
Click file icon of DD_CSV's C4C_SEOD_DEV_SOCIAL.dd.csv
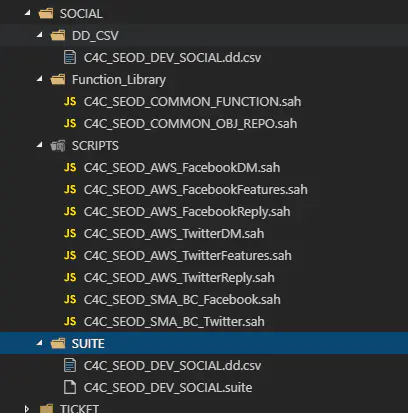(70, 57)
